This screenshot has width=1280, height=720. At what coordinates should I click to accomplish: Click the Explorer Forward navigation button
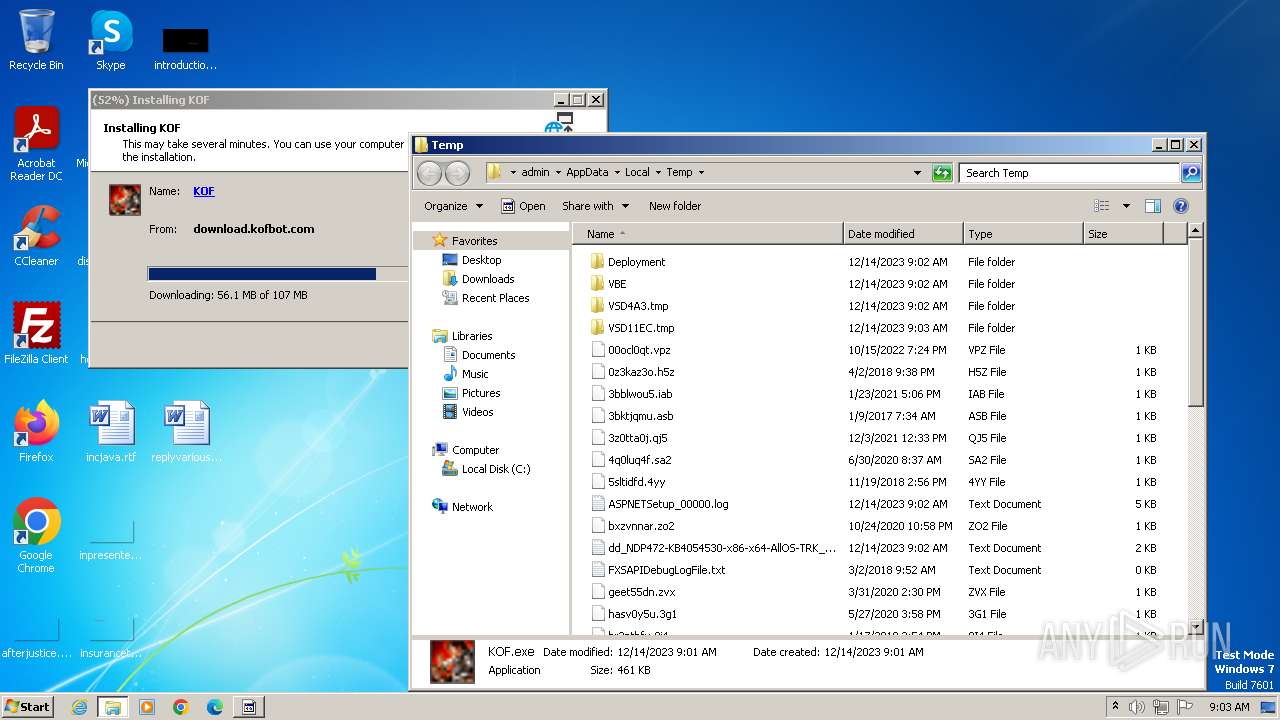pyautogui.click(x=457, y=173)
